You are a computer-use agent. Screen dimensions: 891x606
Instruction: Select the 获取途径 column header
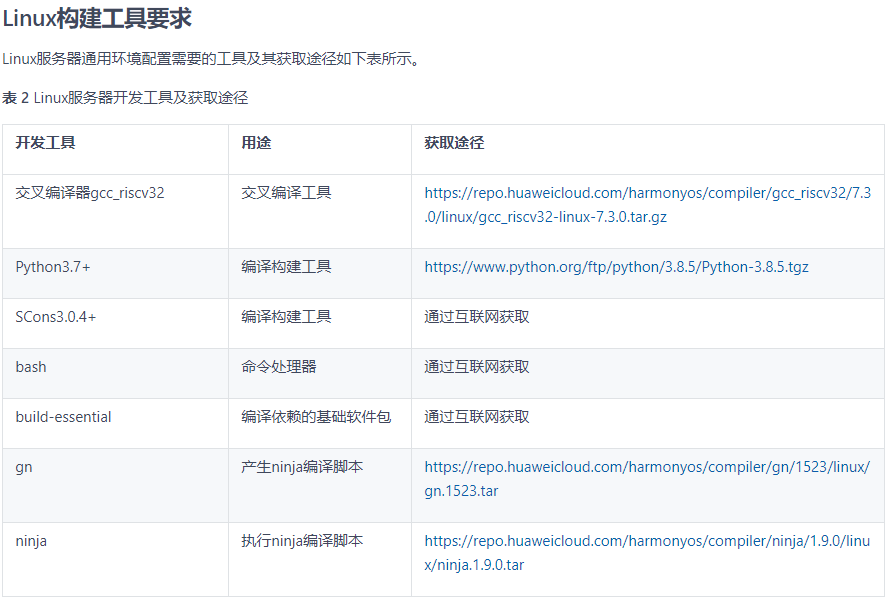point(450,142)
